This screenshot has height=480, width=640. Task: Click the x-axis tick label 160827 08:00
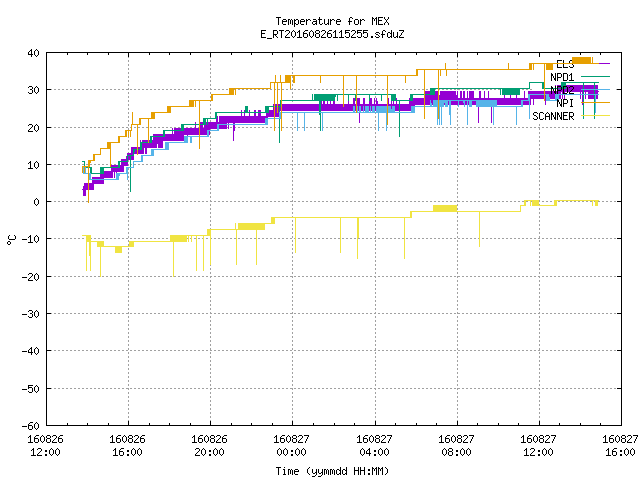pos(456,446)
